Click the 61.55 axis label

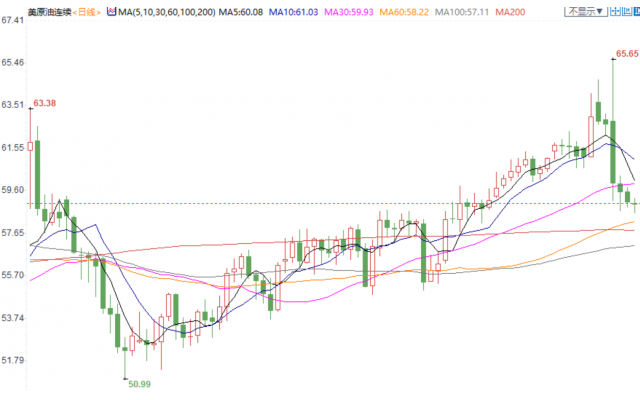tap(13, 147)
